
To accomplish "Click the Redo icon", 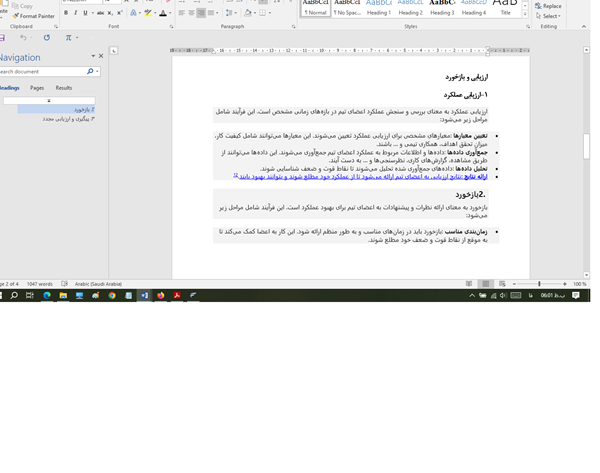I will pos(45,38).
